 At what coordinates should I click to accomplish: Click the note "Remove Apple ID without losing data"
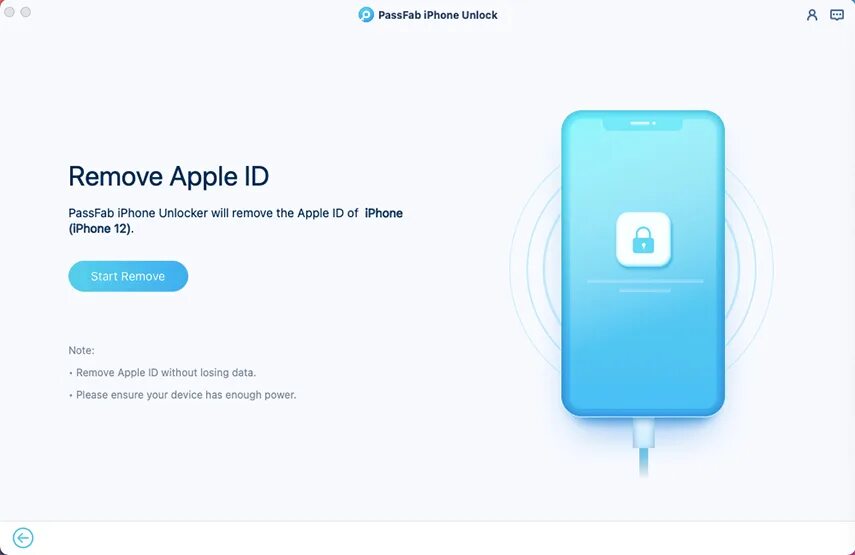(x=166, y=372)
